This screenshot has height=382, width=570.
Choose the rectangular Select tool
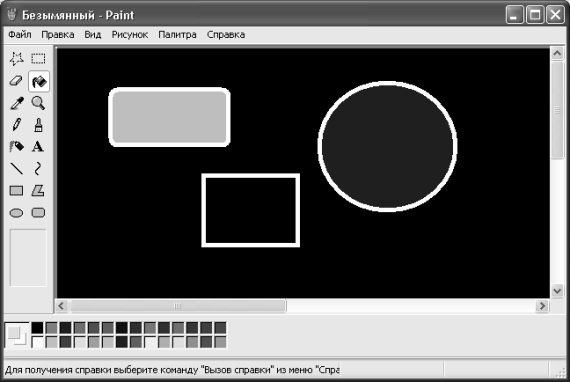38,59
